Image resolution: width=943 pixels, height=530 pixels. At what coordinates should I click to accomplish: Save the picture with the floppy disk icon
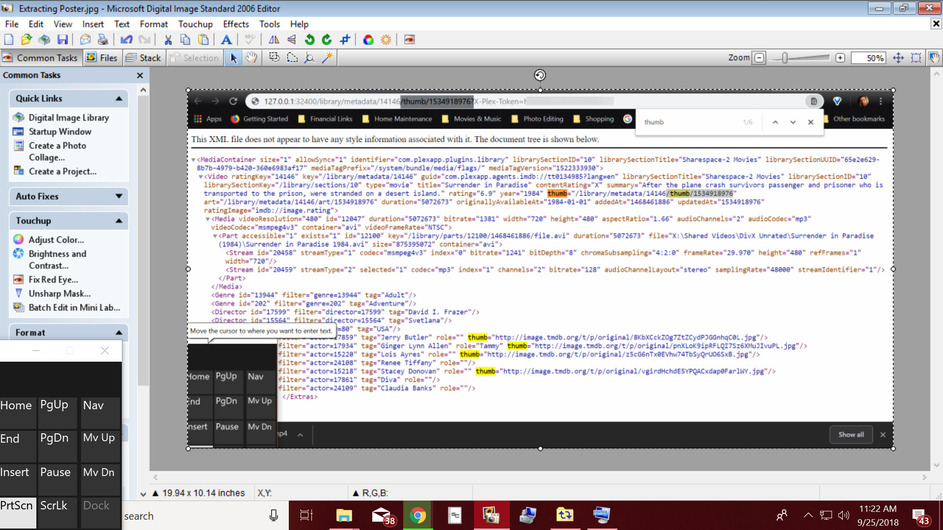63,40
